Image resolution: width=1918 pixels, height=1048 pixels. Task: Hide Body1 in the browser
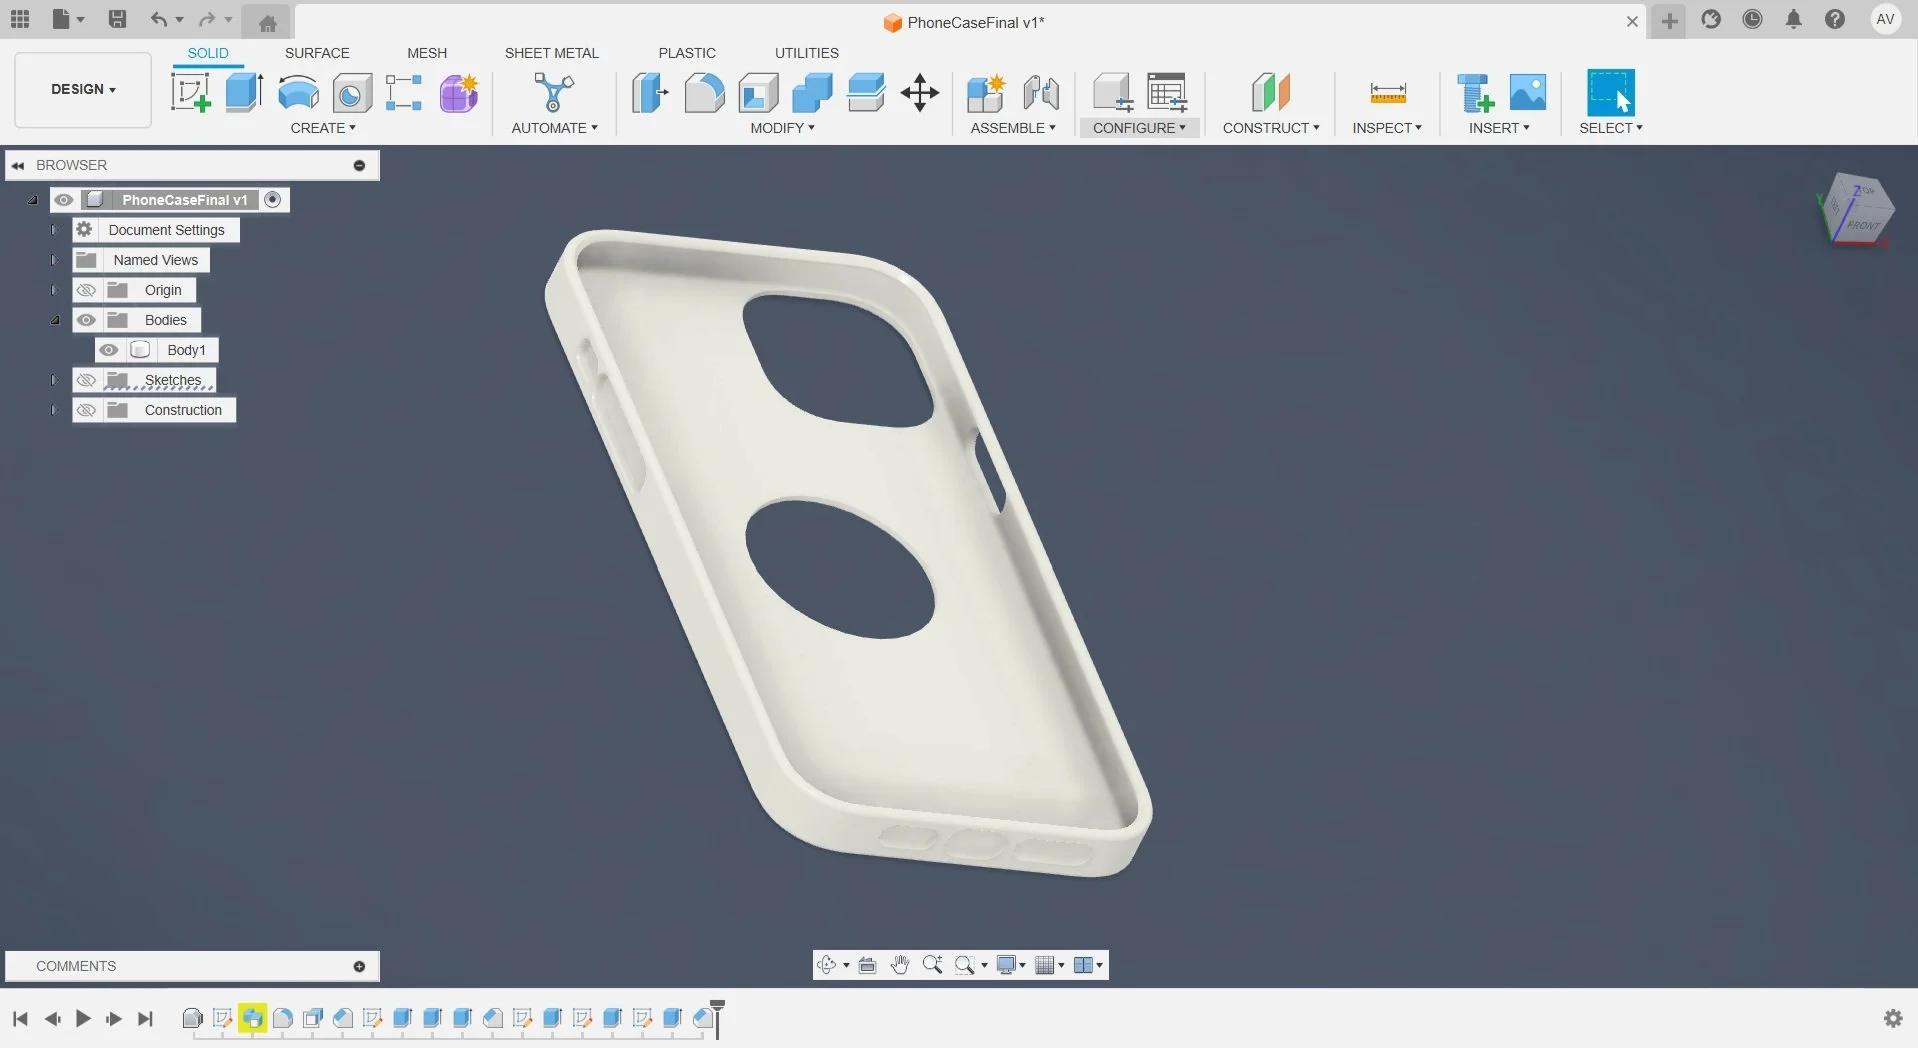click(x=109, y=350)
